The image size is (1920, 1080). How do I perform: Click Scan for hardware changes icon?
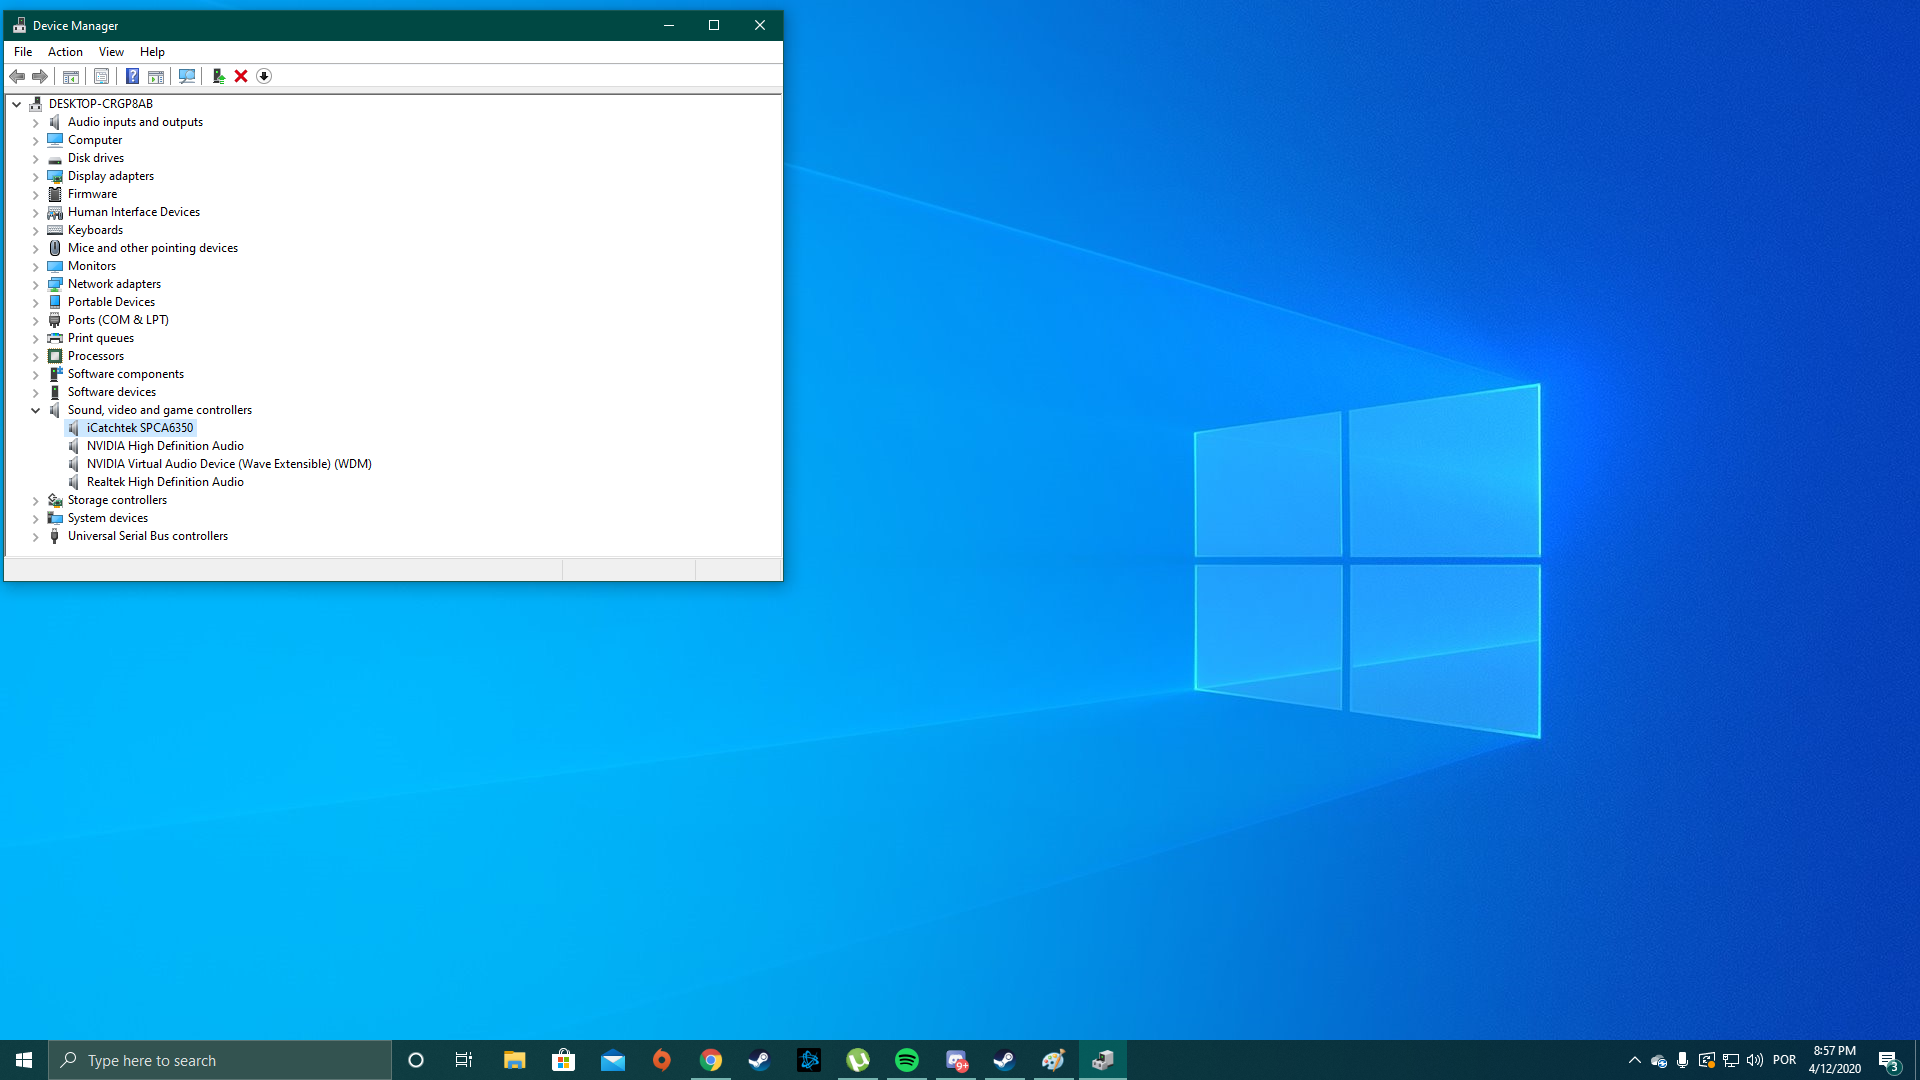click(x=187, y=76)
